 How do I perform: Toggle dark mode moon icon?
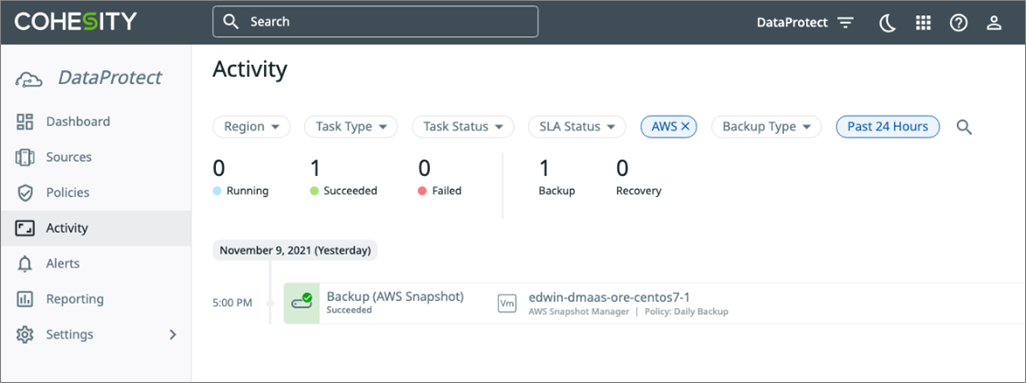tap(887, 23)
